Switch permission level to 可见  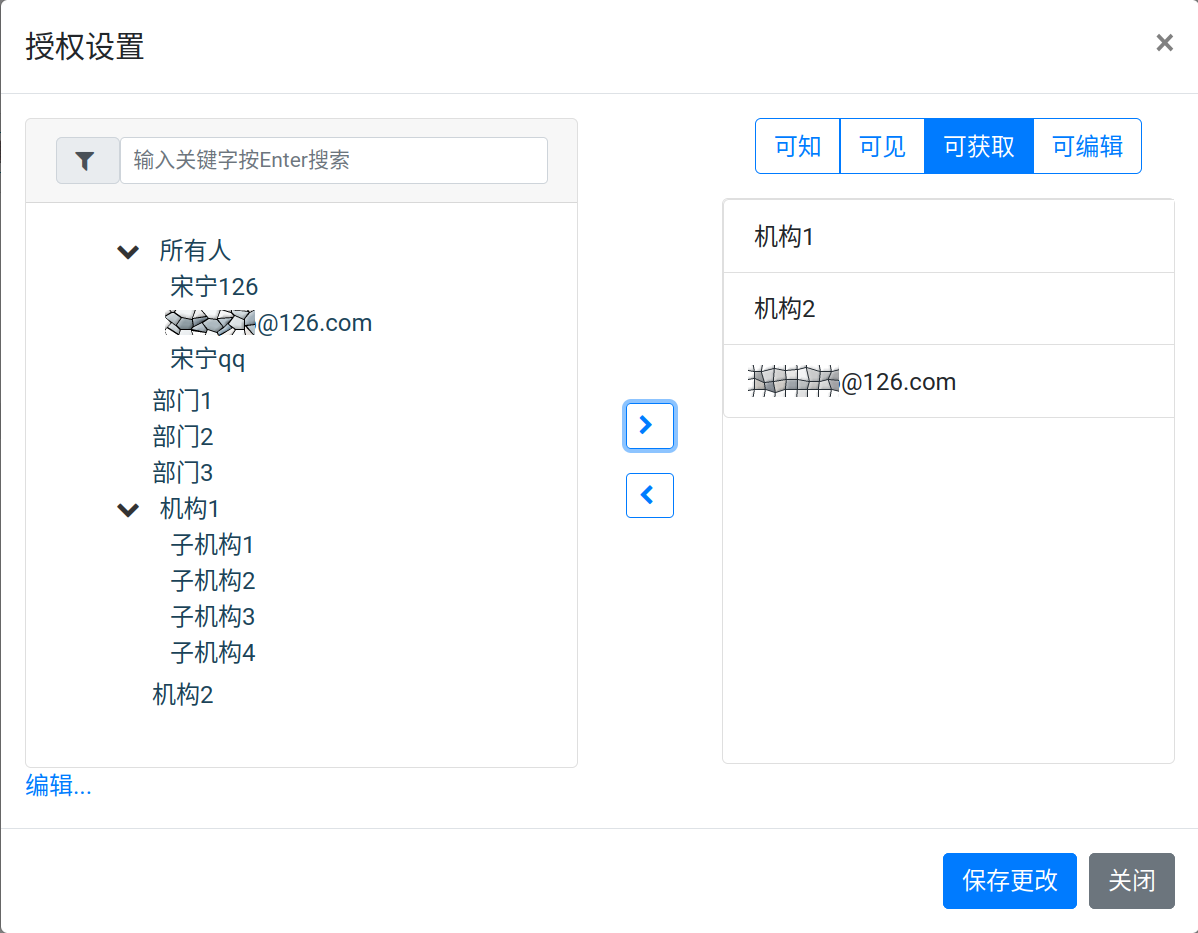click(882, 147)
